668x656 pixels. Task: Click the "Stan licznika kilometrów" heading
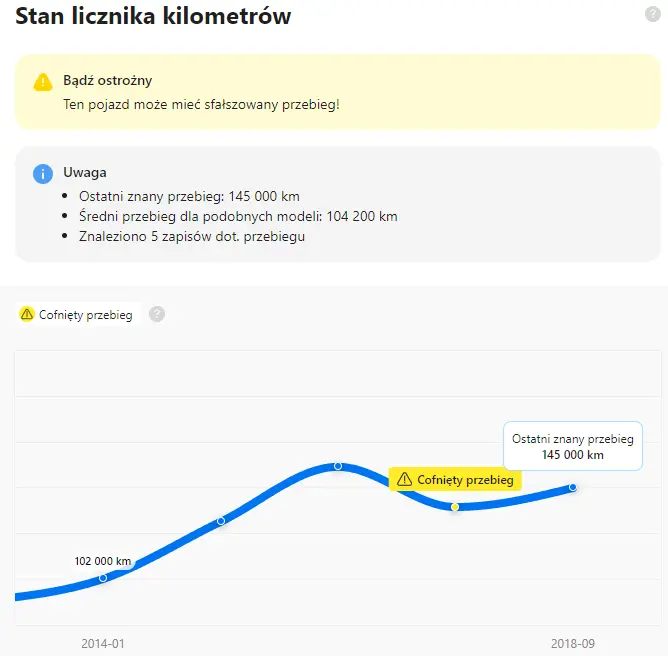point(154,16)
